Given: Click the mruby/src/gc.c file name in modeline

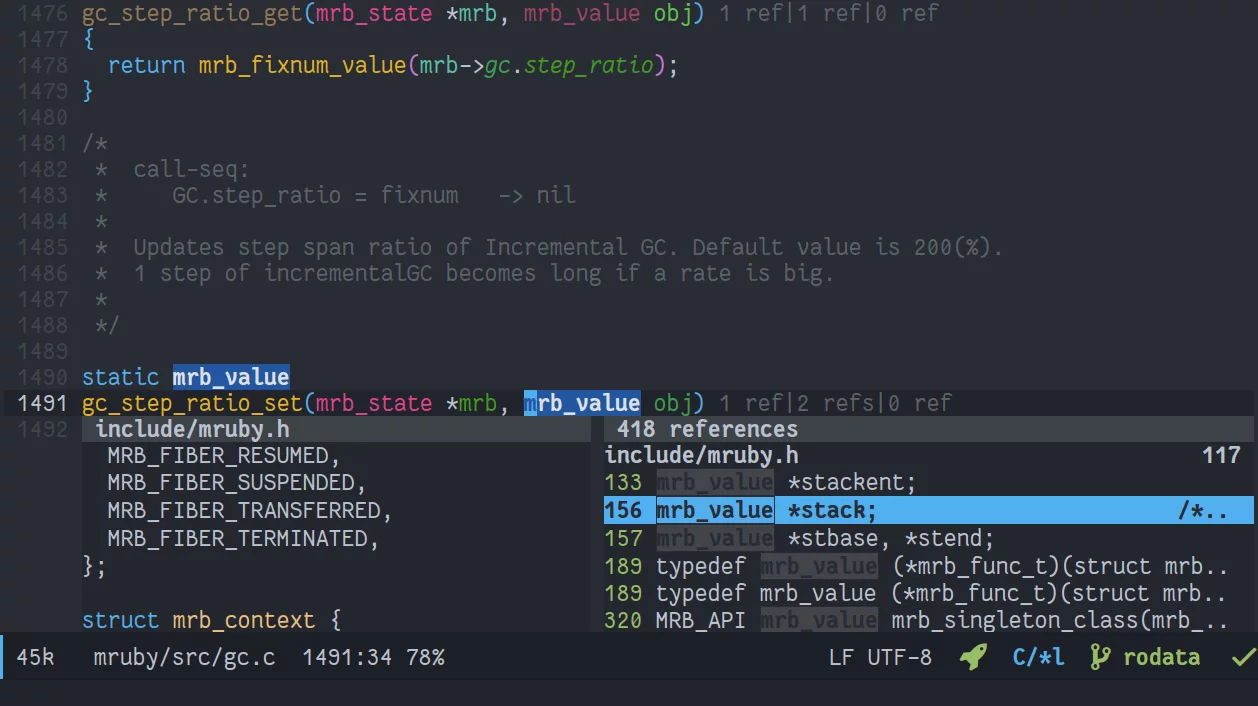Looking at the screenshot, I should (184, 657).
